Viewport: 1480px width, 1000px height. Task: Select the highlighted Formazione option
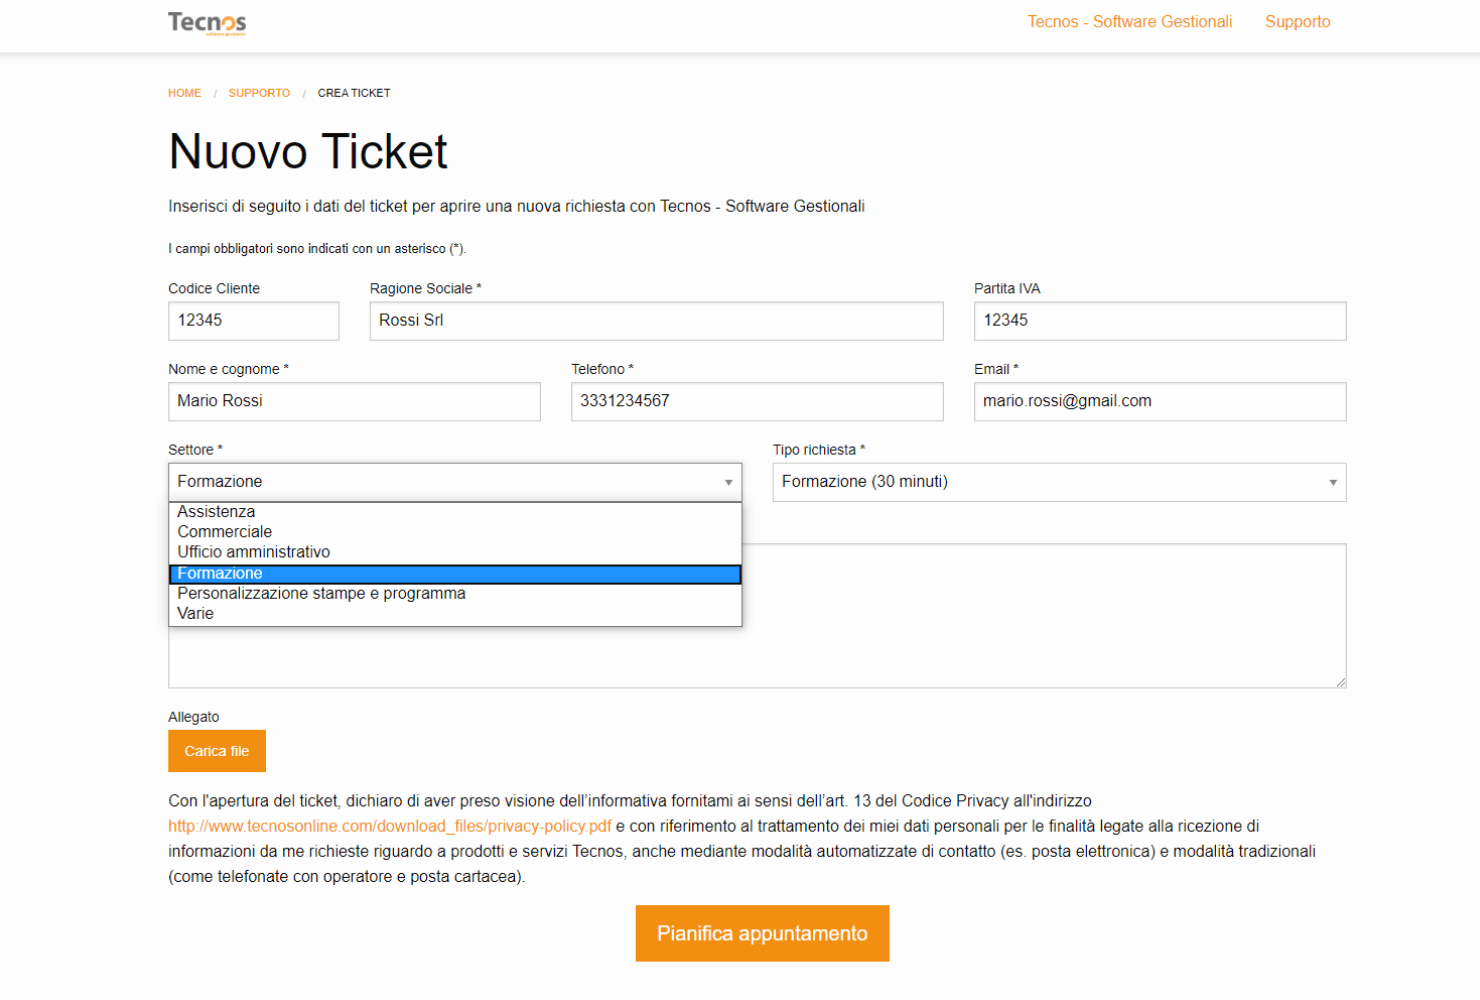click(455, 574)
